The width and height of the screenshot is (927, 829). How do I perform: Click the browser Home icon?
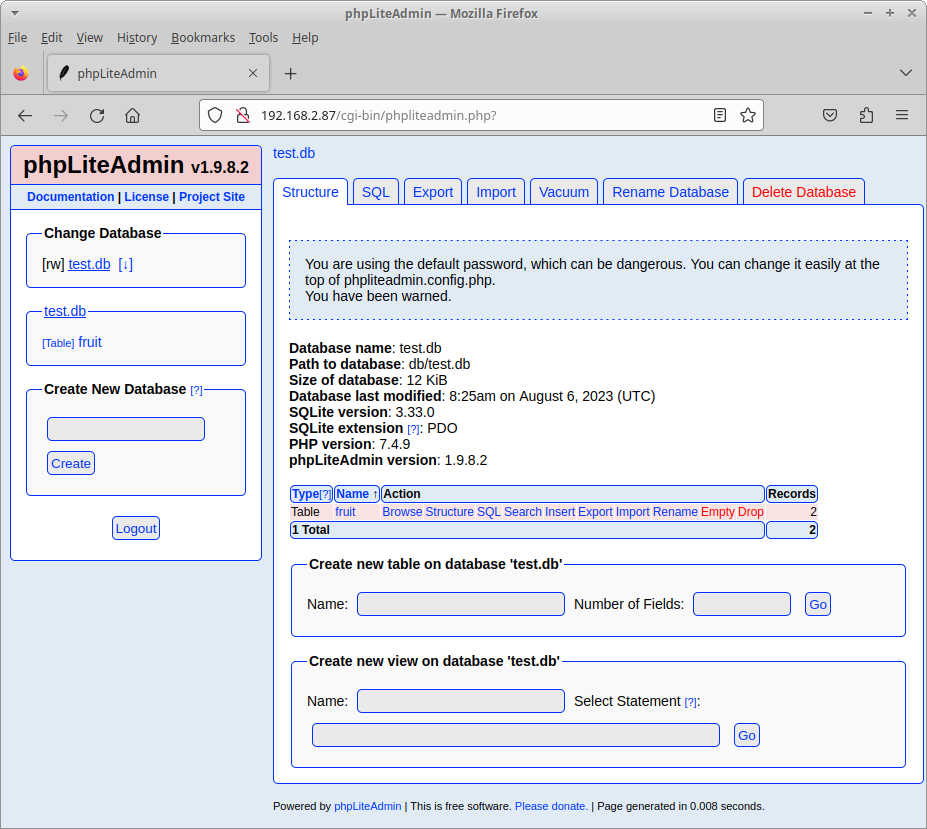pyautogui.click(x=132, y=115)
